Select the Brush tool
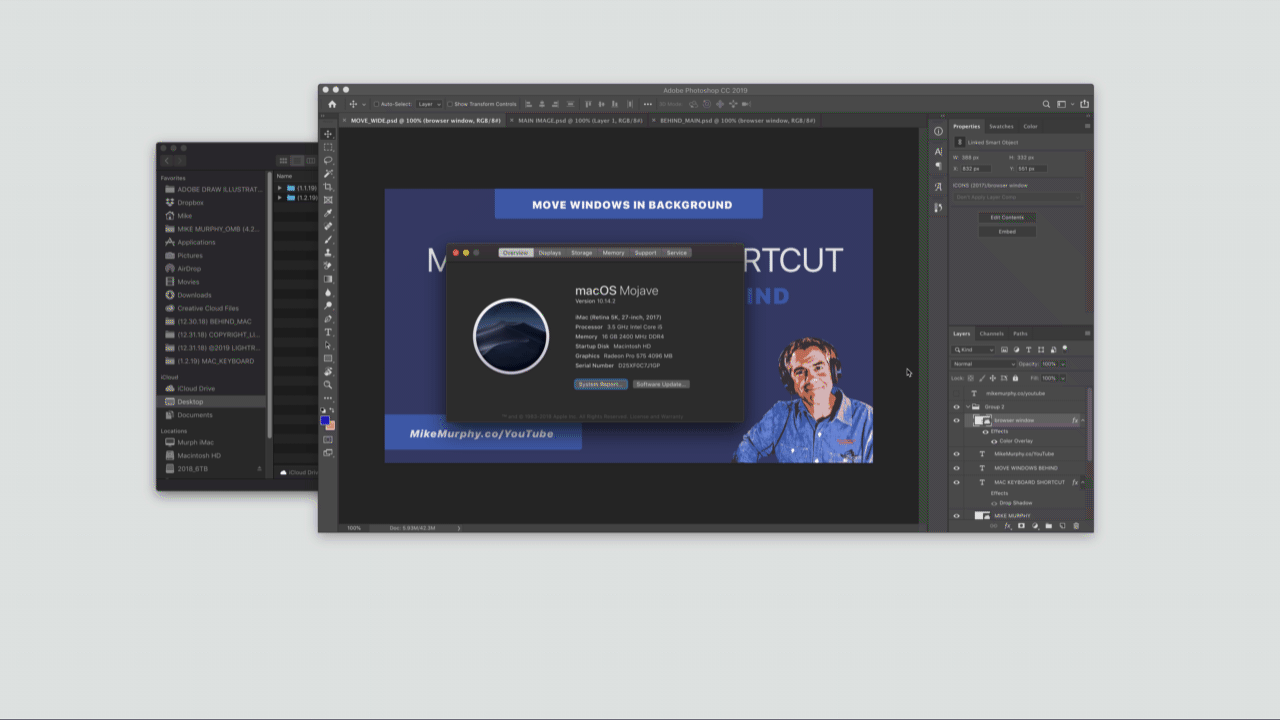This screenshot has height=720, width=1280. click(328, 240)
